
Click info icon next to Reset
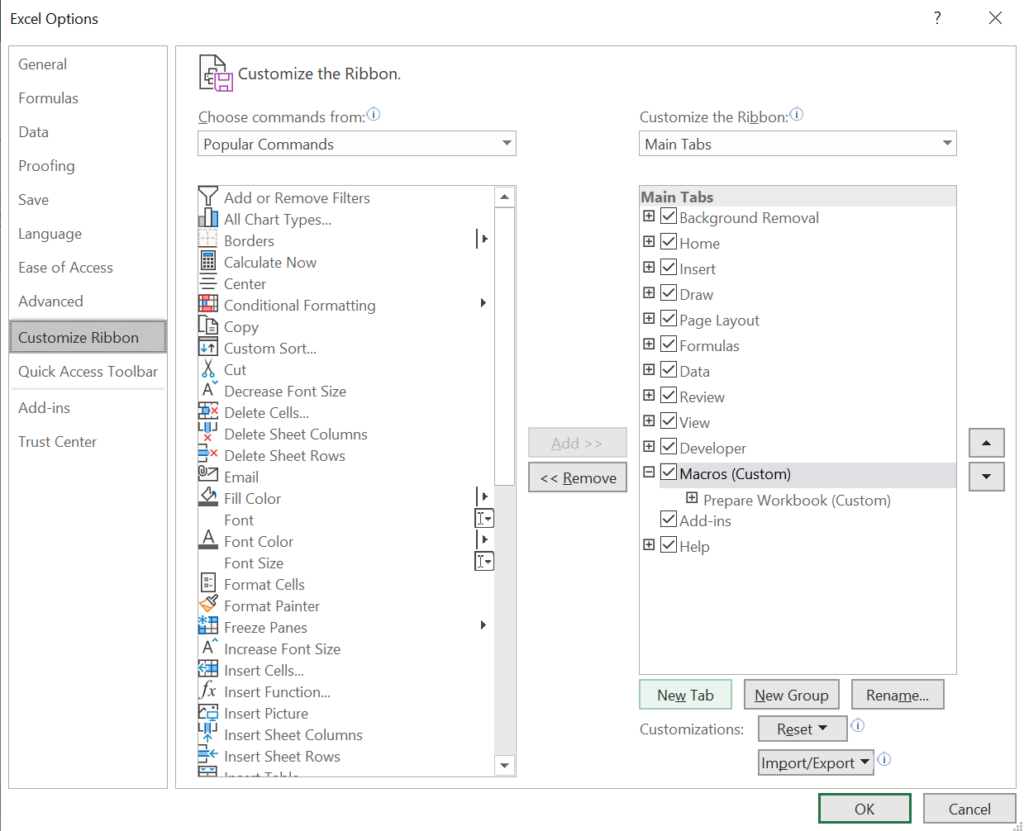[857, 726]
